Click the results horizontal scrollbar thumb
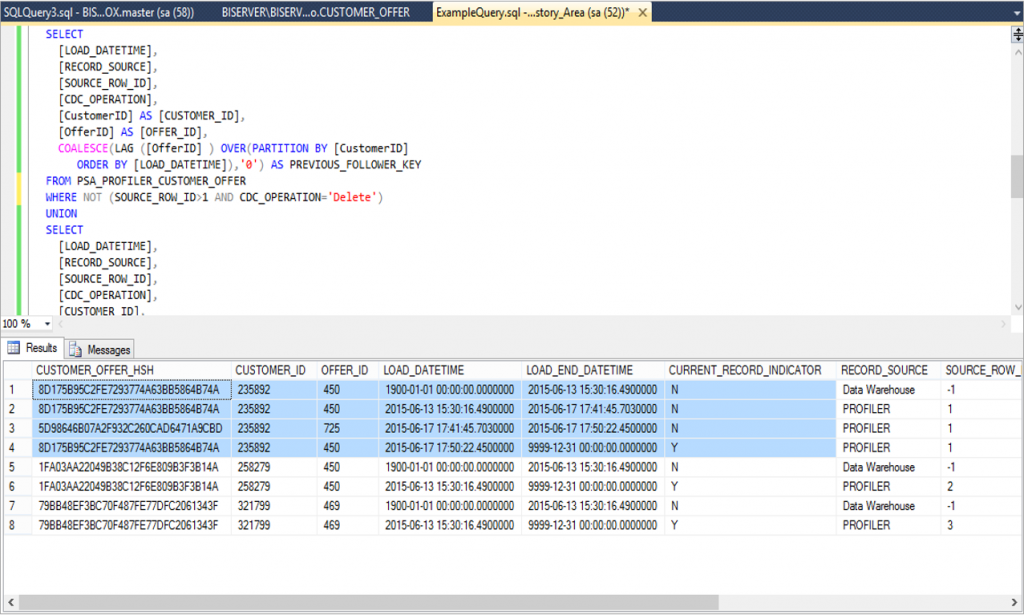 coord(368,602)
